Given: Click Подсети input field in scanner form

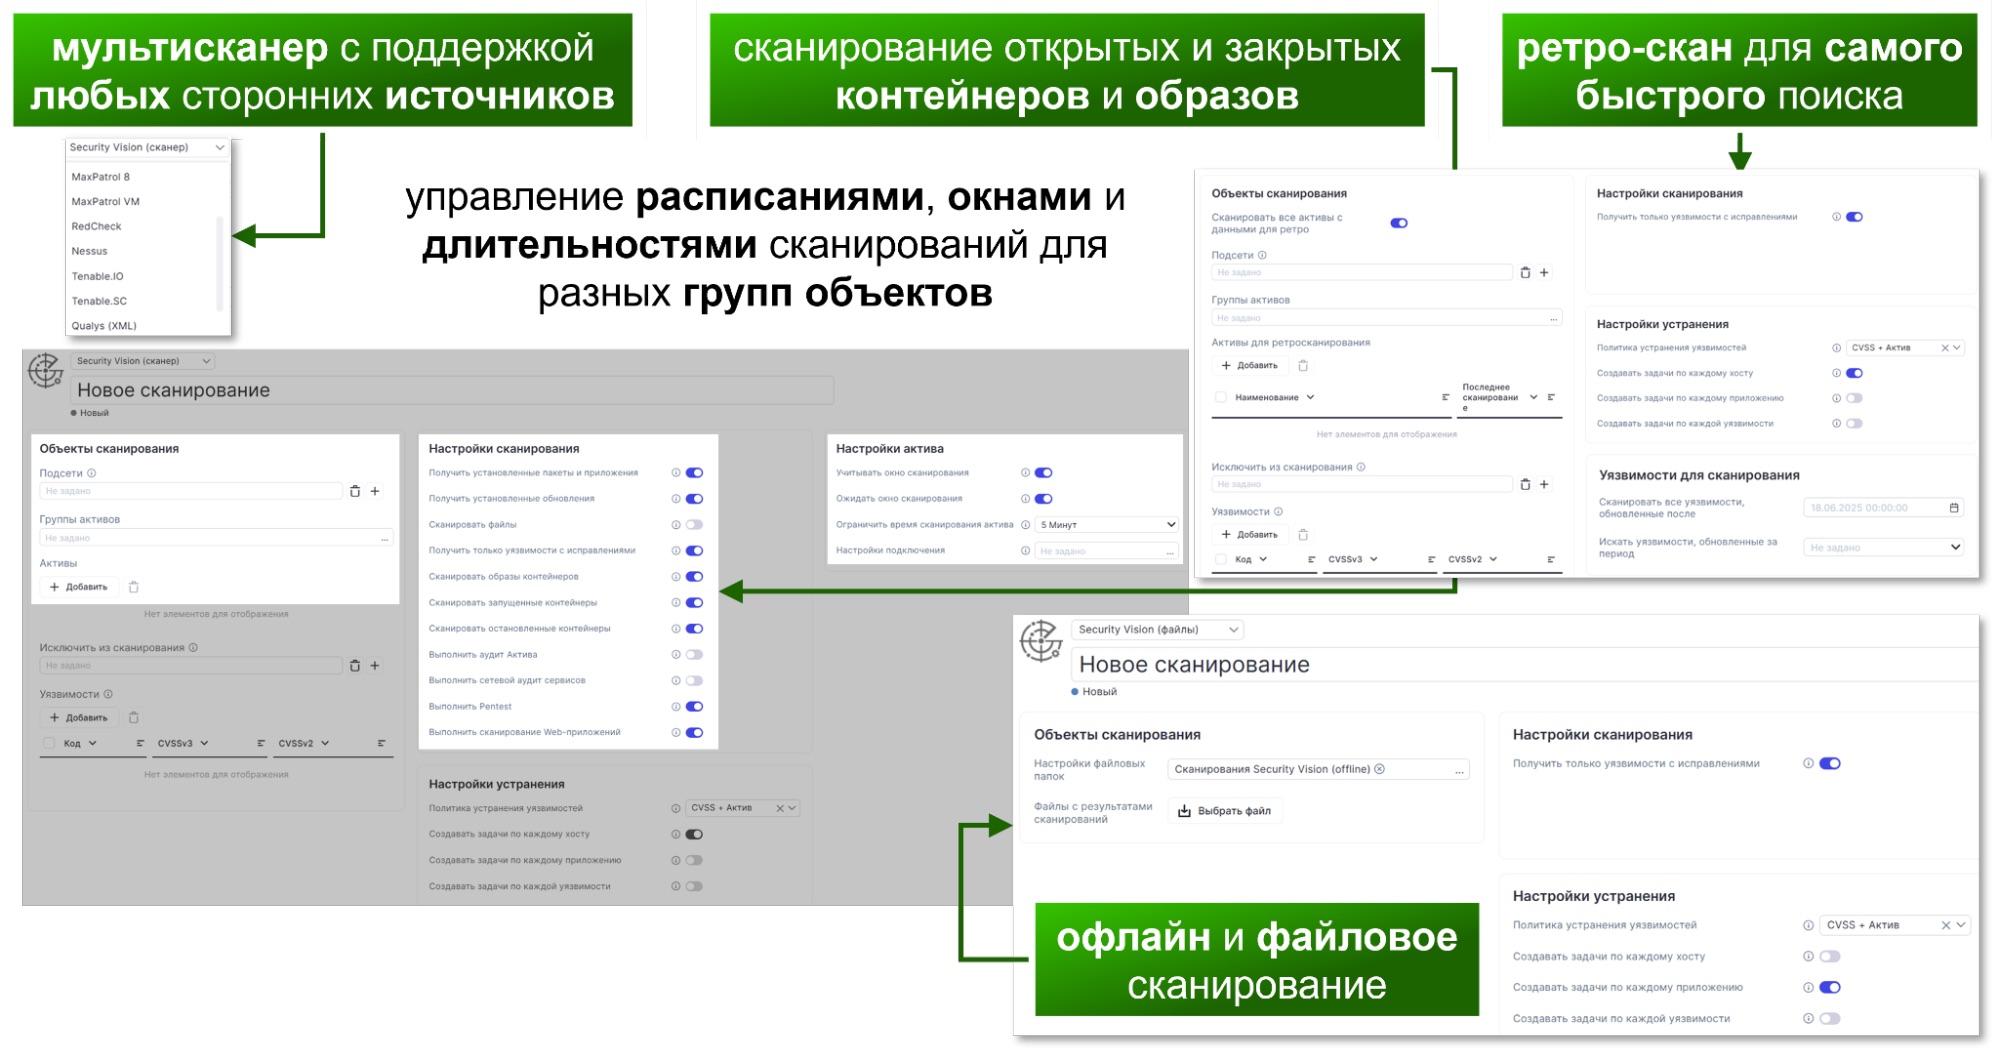Looking at the screenshot, I should (x=191, y=491).
